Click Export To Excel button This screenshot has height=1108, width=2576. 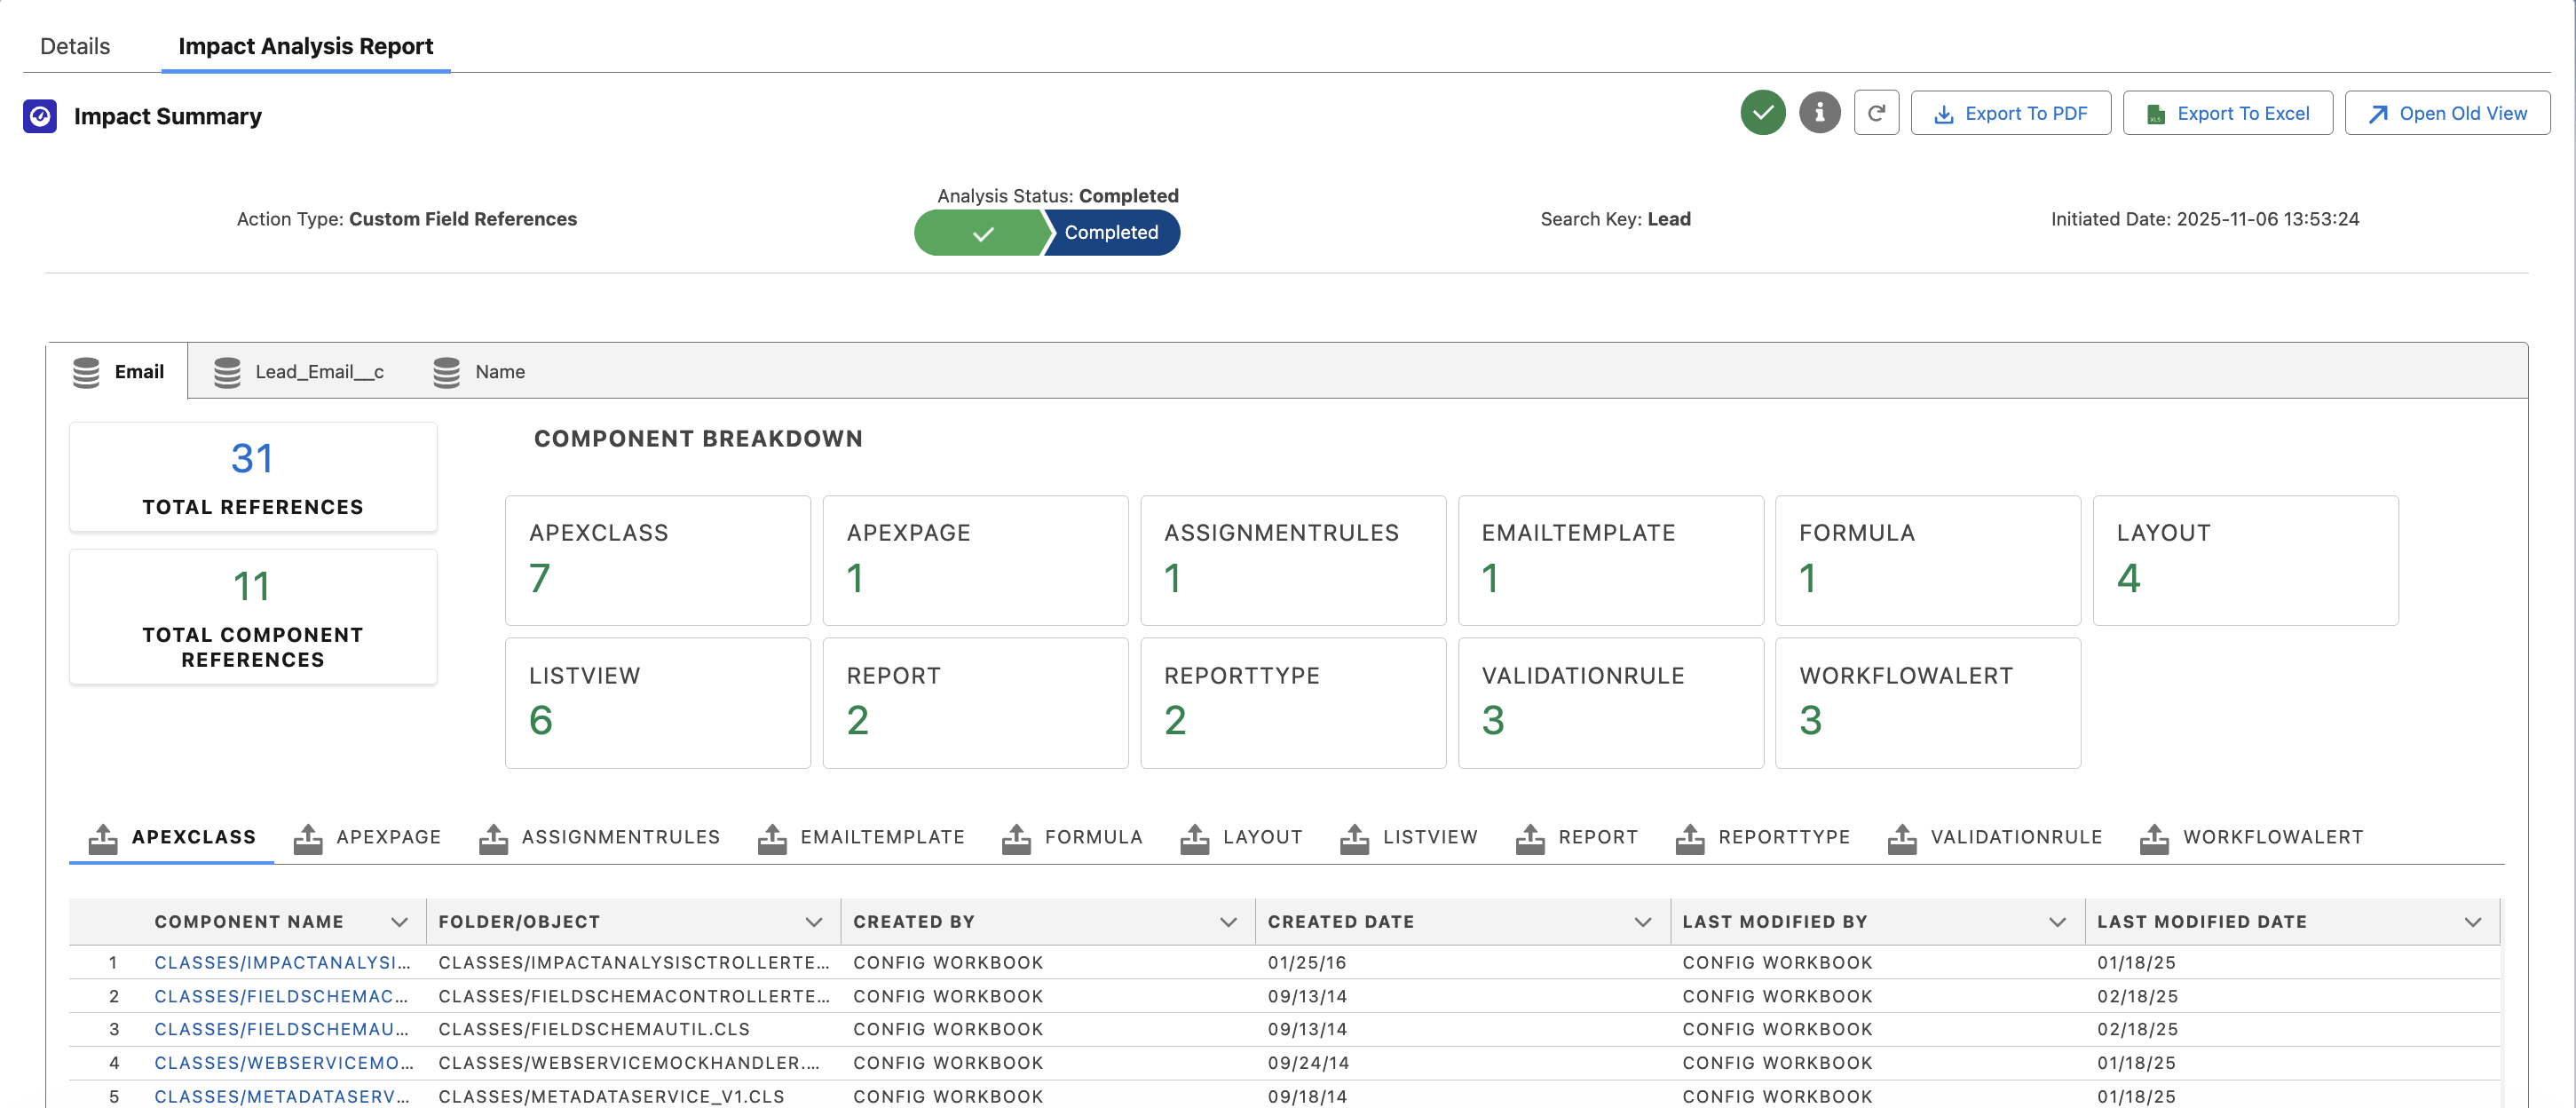tap(2227, 113)
